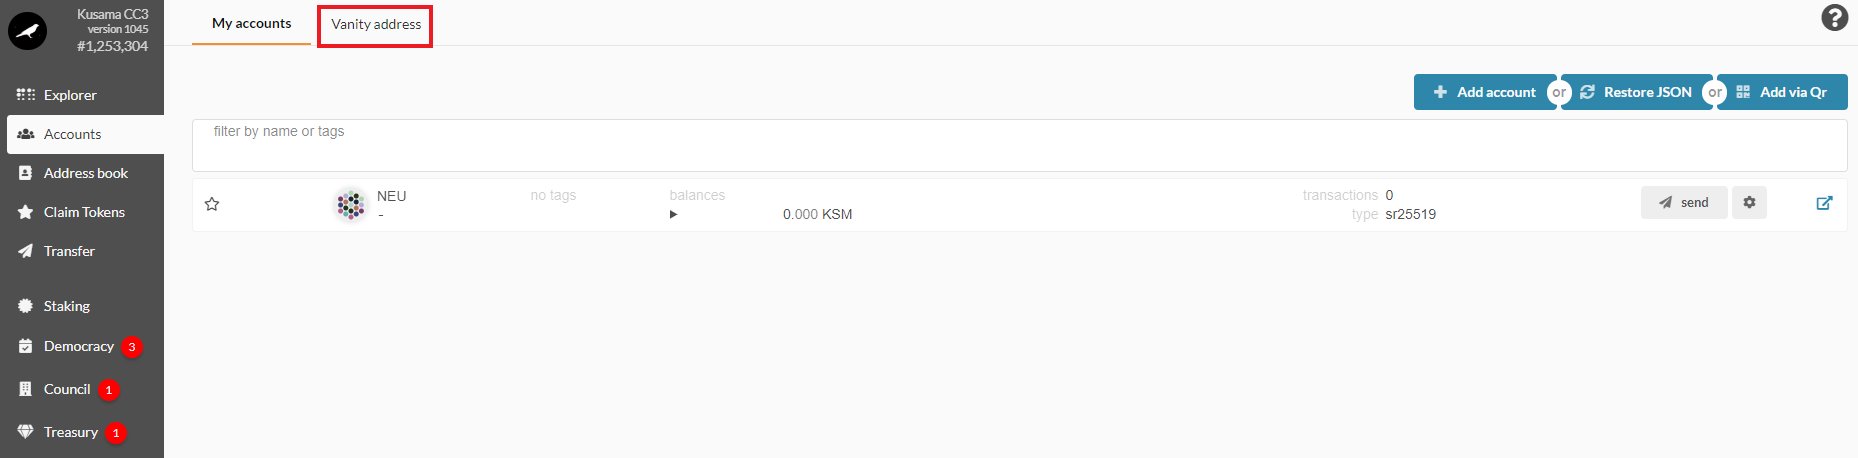Click the help question mark icon
Screen dimensions: 1858x458
1834,18
